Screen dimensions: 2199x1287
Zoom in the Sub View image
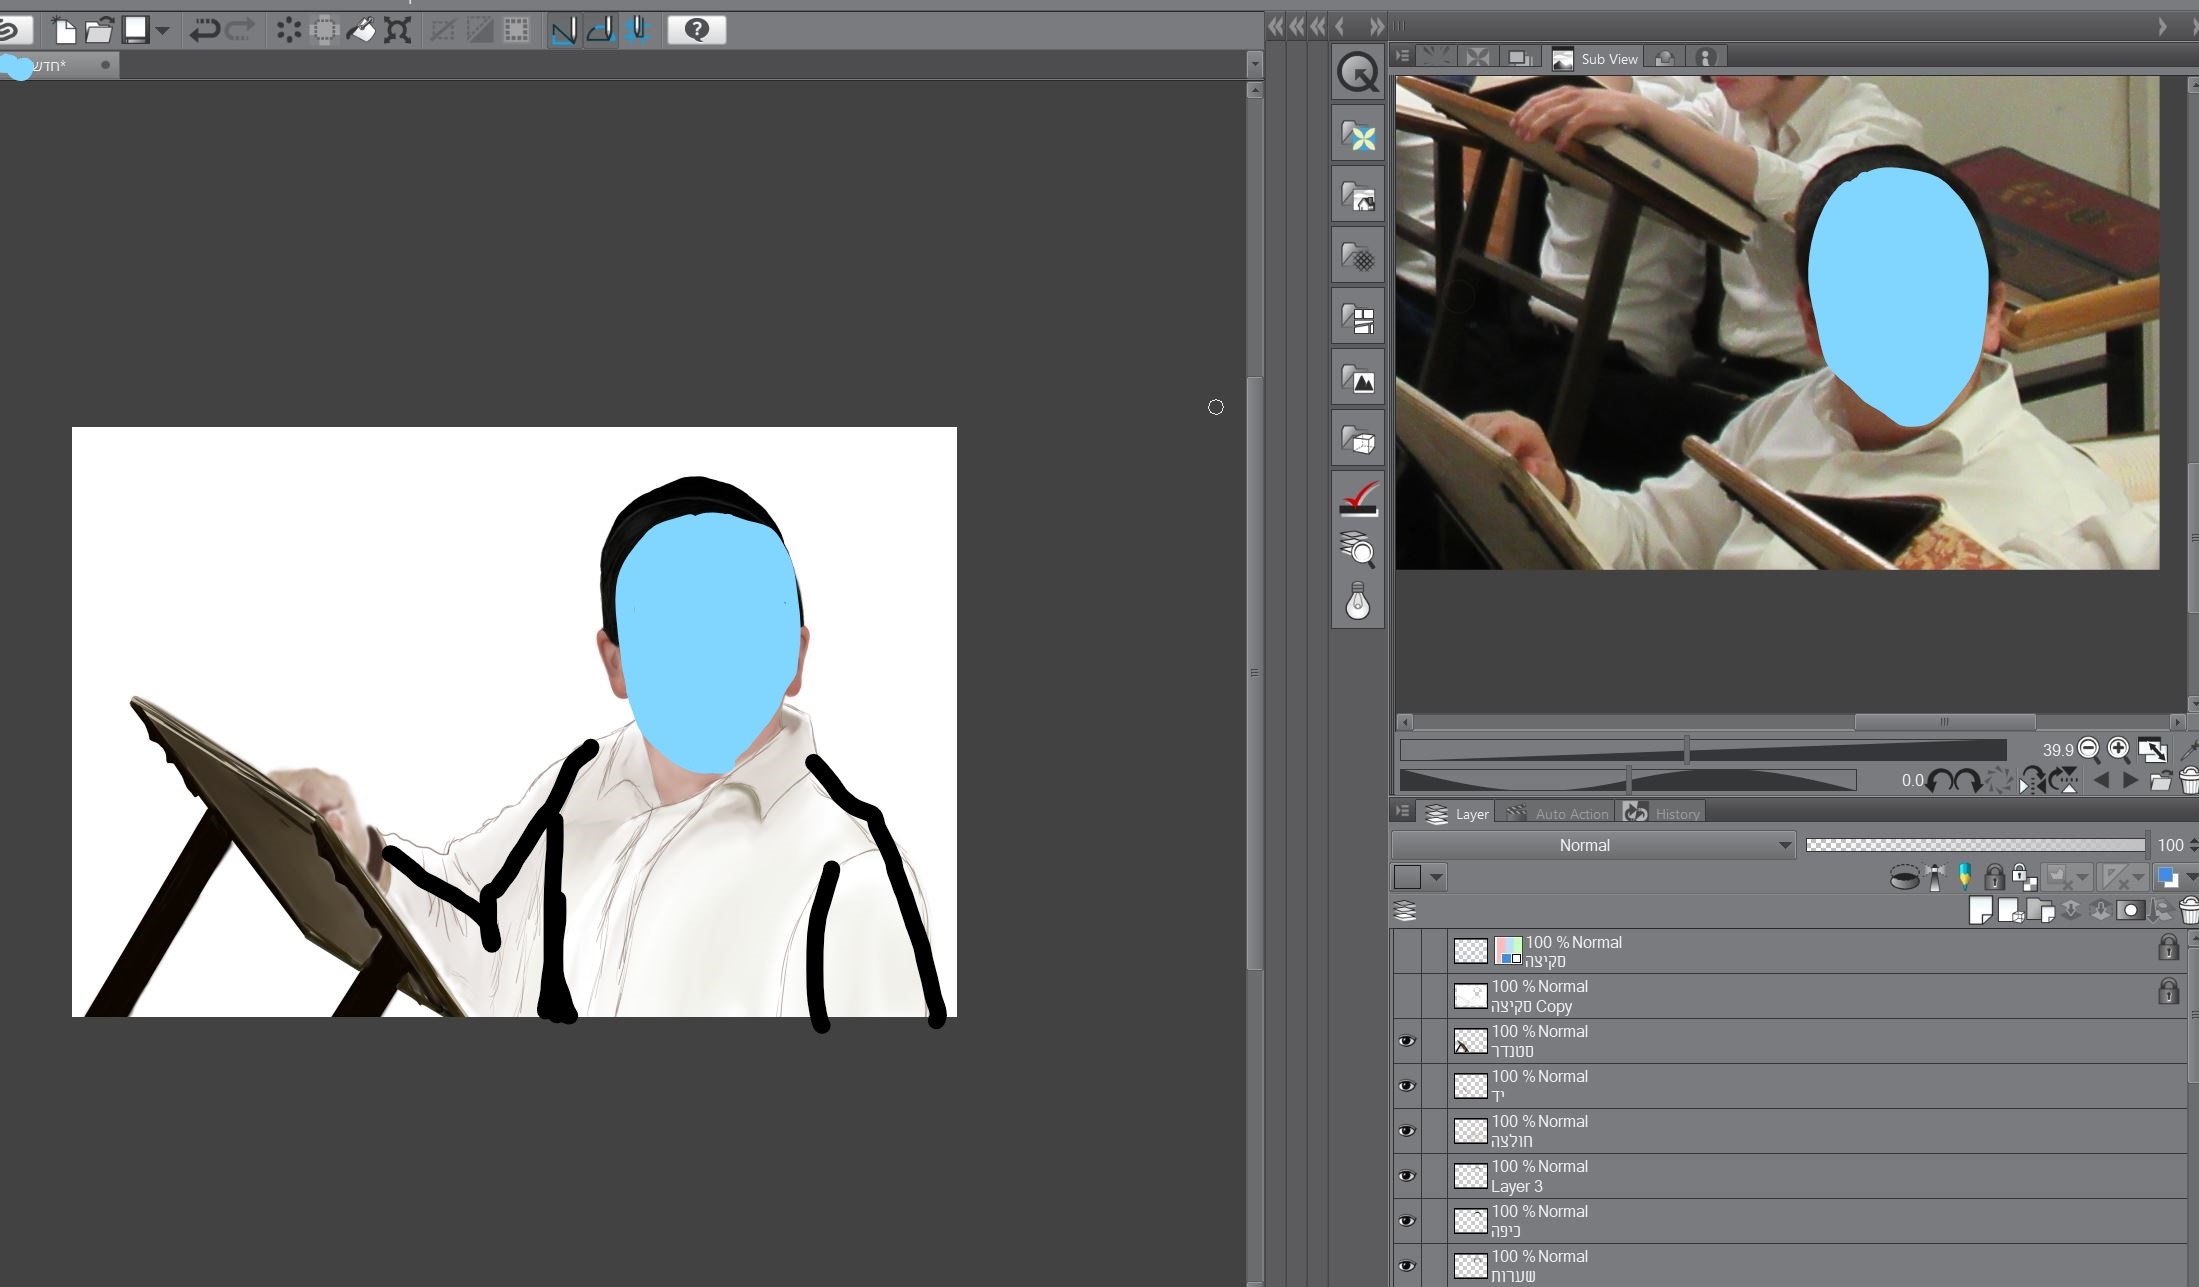(x=2118, y=749)
